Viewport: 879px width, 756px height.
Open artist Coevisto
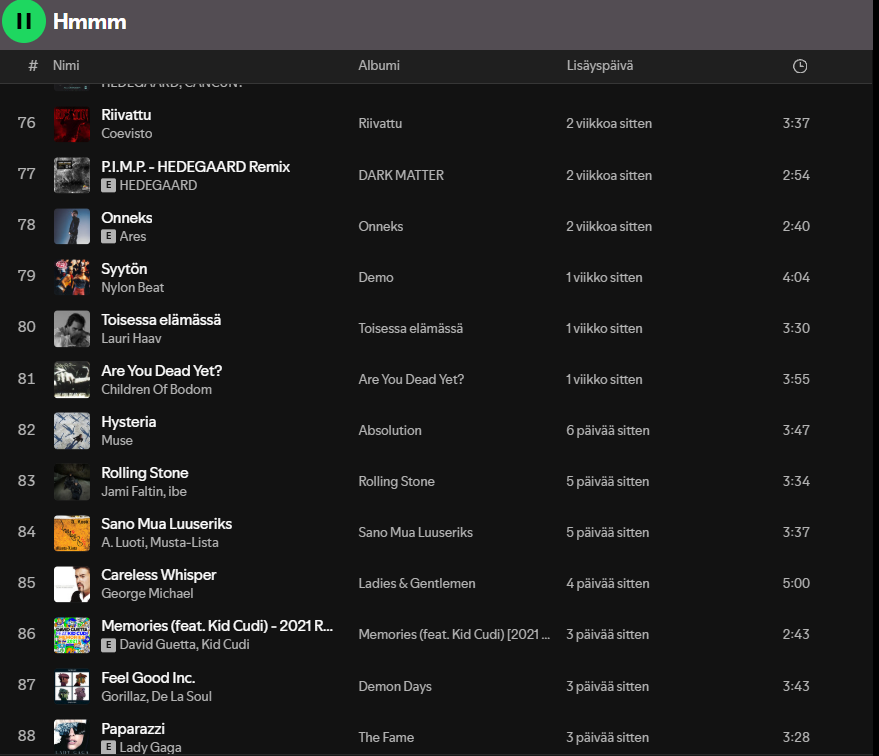[127, 133]
